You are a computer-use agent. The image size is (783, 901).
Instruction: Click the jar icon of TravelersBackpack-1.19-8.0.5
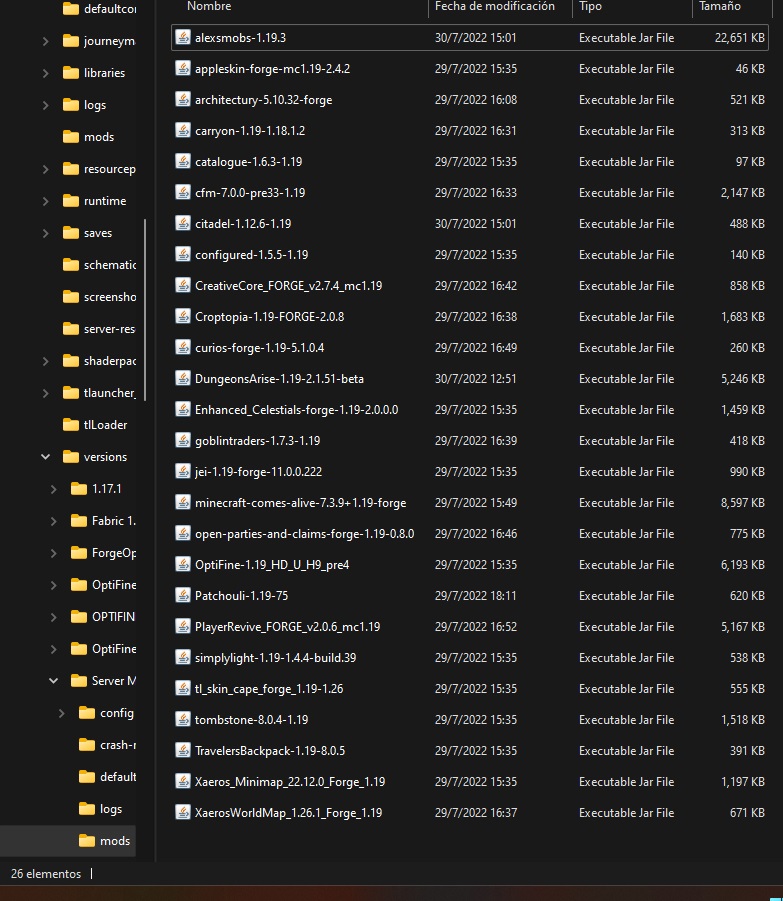click(x=183, y=751)
